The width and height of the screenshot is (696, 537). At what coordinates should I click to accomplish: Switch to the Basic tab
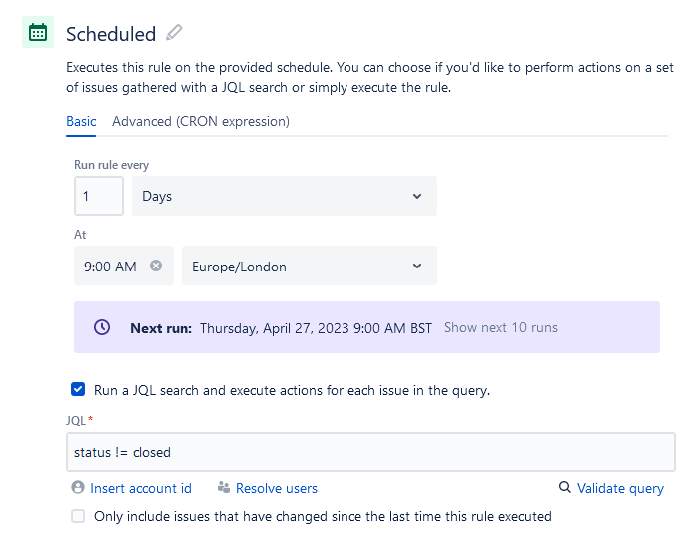(x=81, y=122)
